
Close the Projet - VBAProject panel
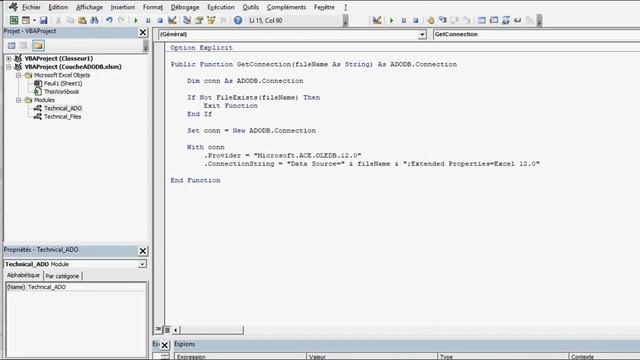pos(143,32)
